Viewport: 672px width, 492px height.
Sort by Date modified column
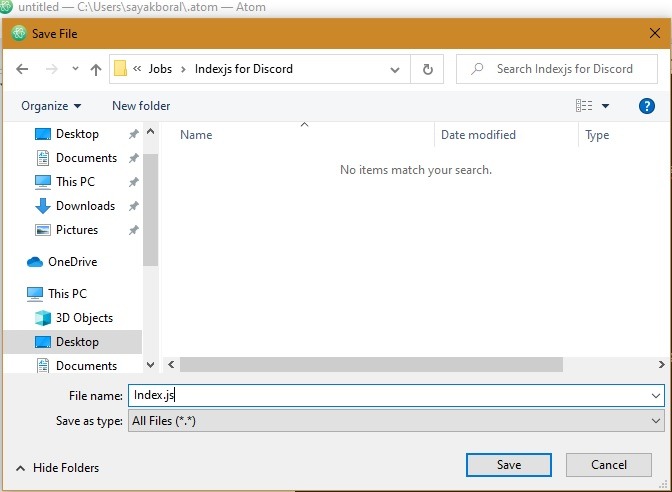(x=478, y=135)
